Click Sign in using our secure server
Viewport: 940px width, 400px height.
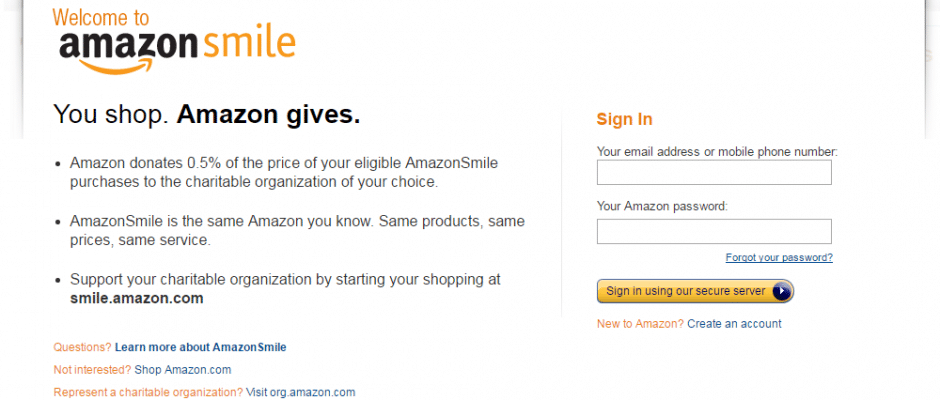(x=695, y=291)
